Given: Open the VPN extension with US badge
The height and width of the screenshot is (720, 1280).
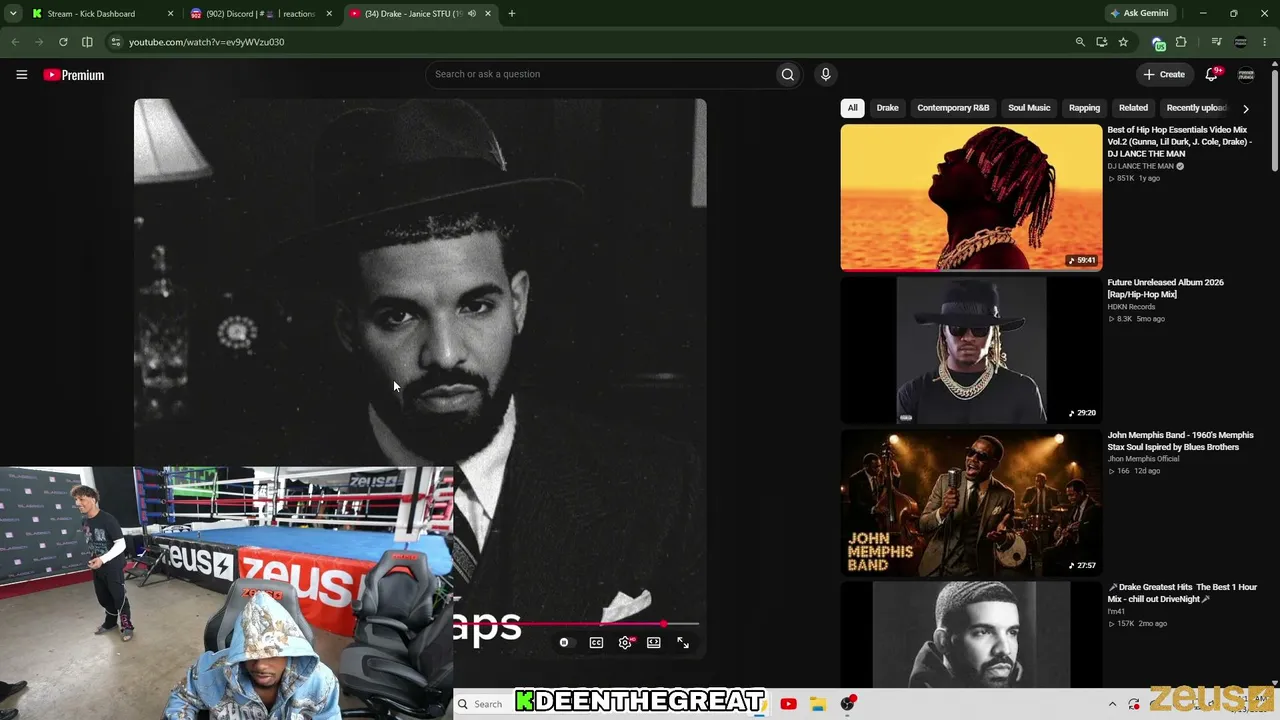Looking at the screenshot, I should click(1158, 43).
